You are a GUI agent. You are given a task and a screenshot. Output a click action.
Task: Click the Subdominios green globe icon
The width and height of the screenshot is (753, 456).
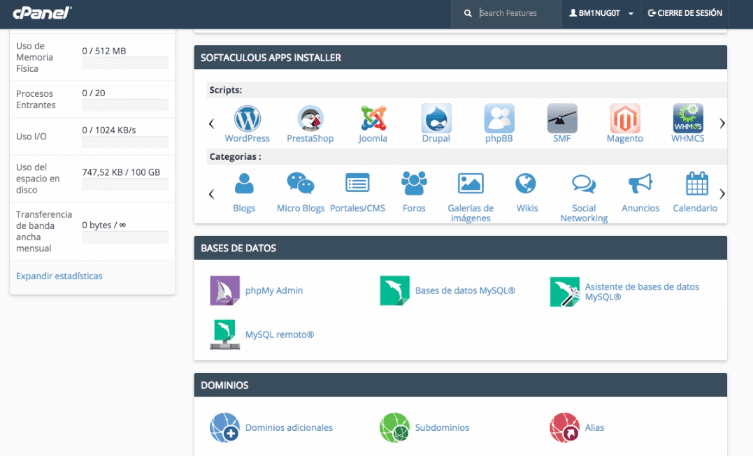395,427
